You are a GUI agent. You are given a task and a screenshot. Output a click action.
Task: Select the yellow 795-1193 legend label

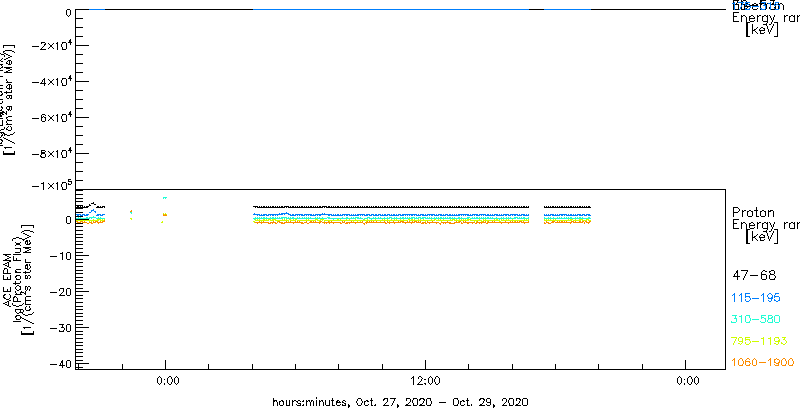point(760,341)
